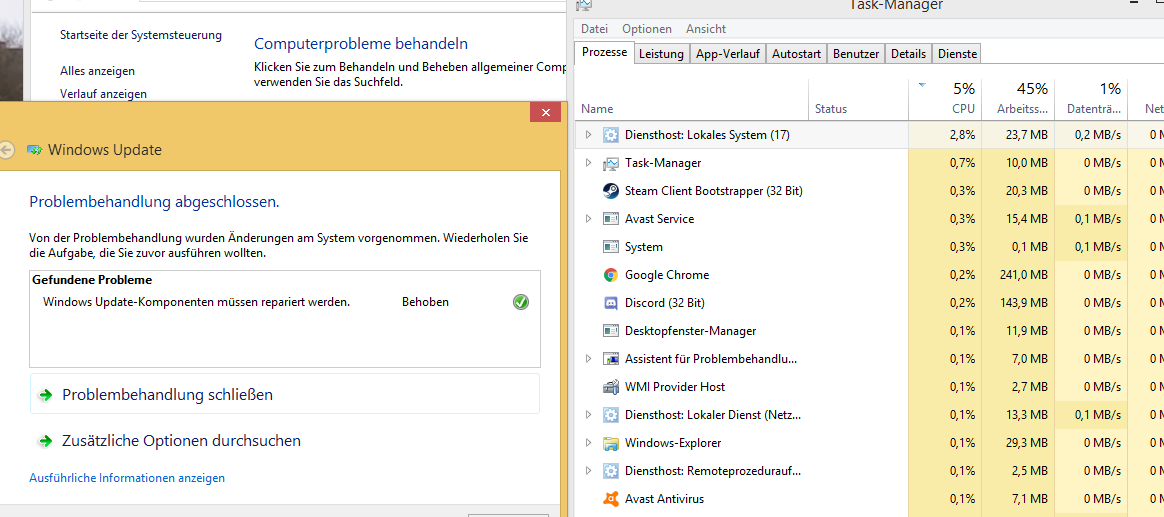Click the Steam Client Bootstrapper icon

[x=610, y=191]
